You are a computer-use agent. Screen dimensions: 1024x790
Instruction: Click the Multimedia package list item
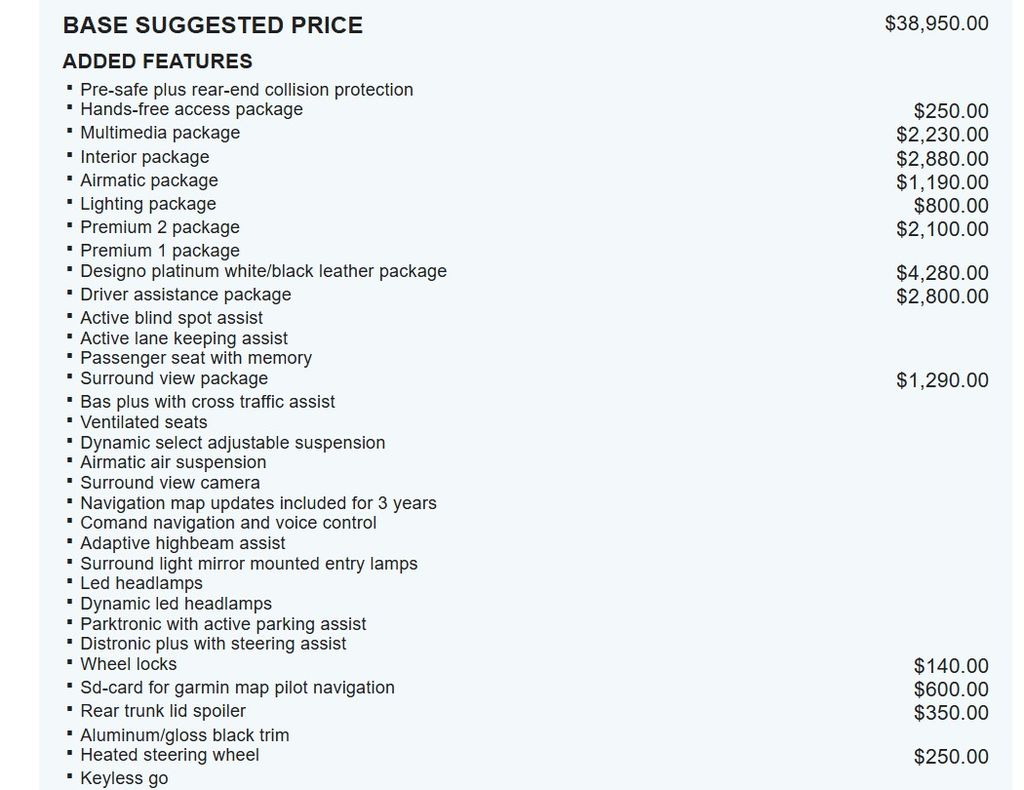coord(160,133)
